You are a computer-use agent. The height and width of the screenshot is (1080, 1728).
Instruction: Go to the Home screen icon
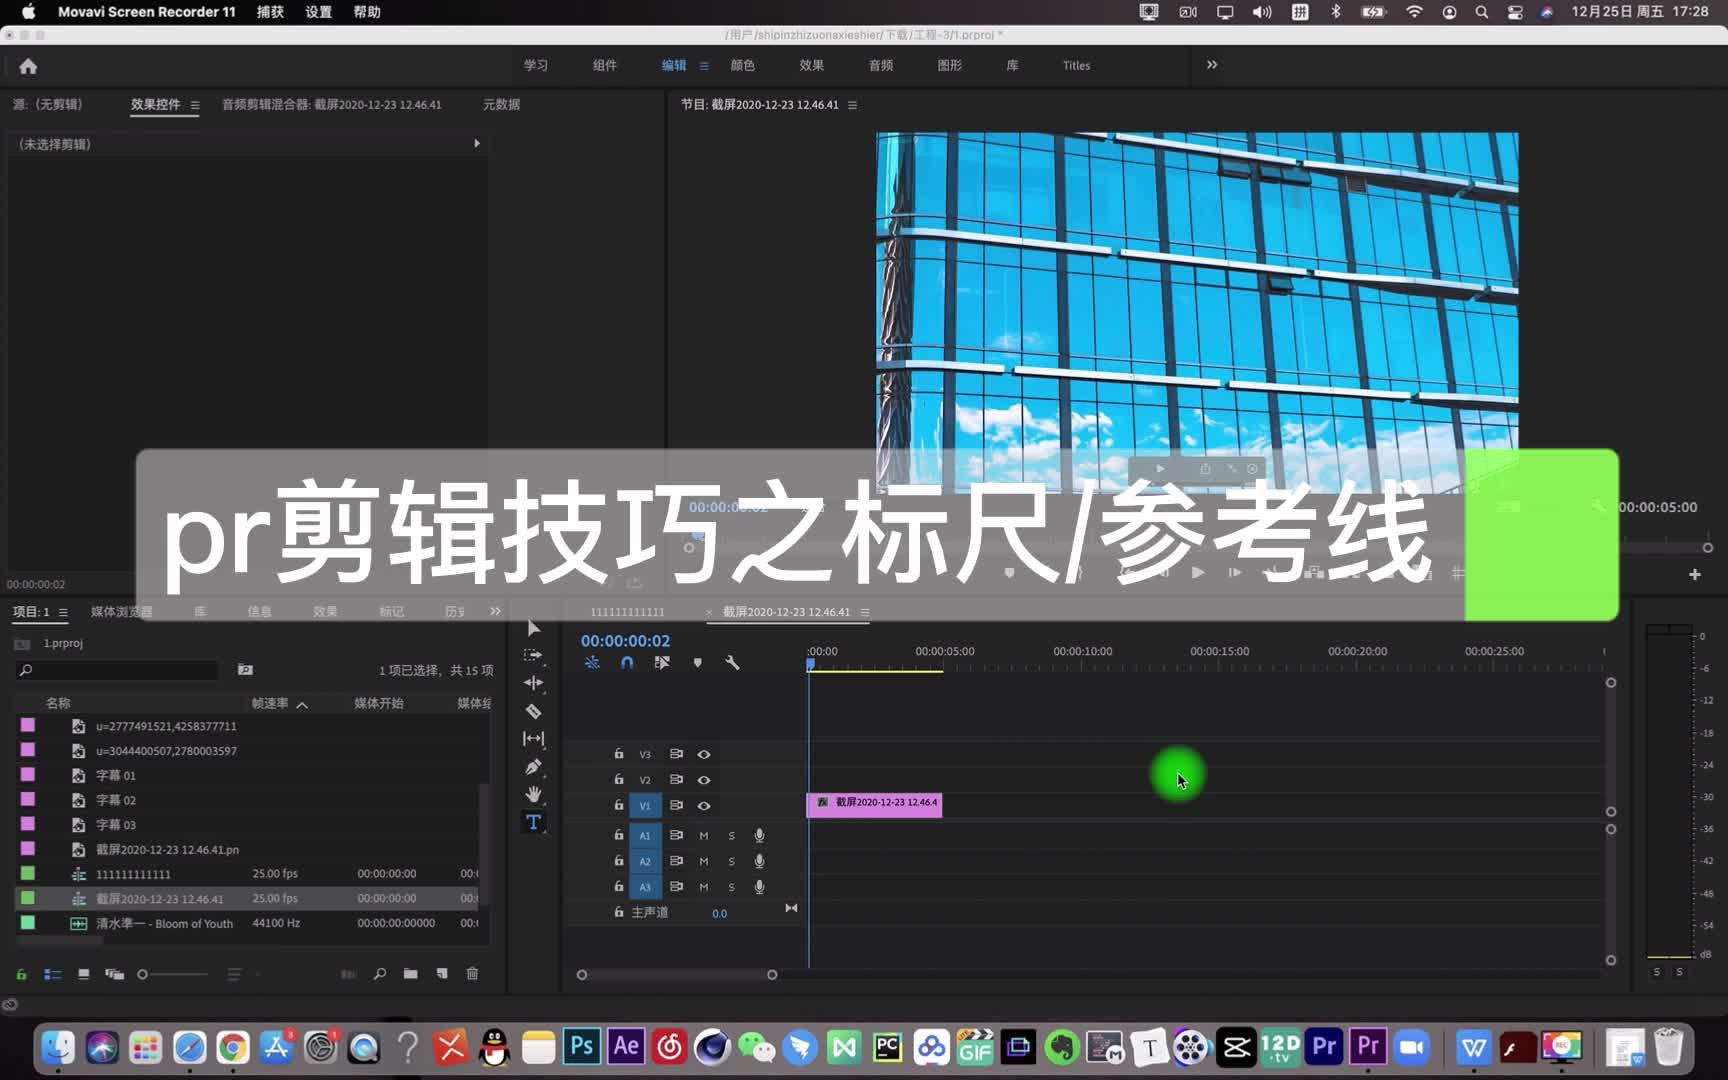(28, 66)
